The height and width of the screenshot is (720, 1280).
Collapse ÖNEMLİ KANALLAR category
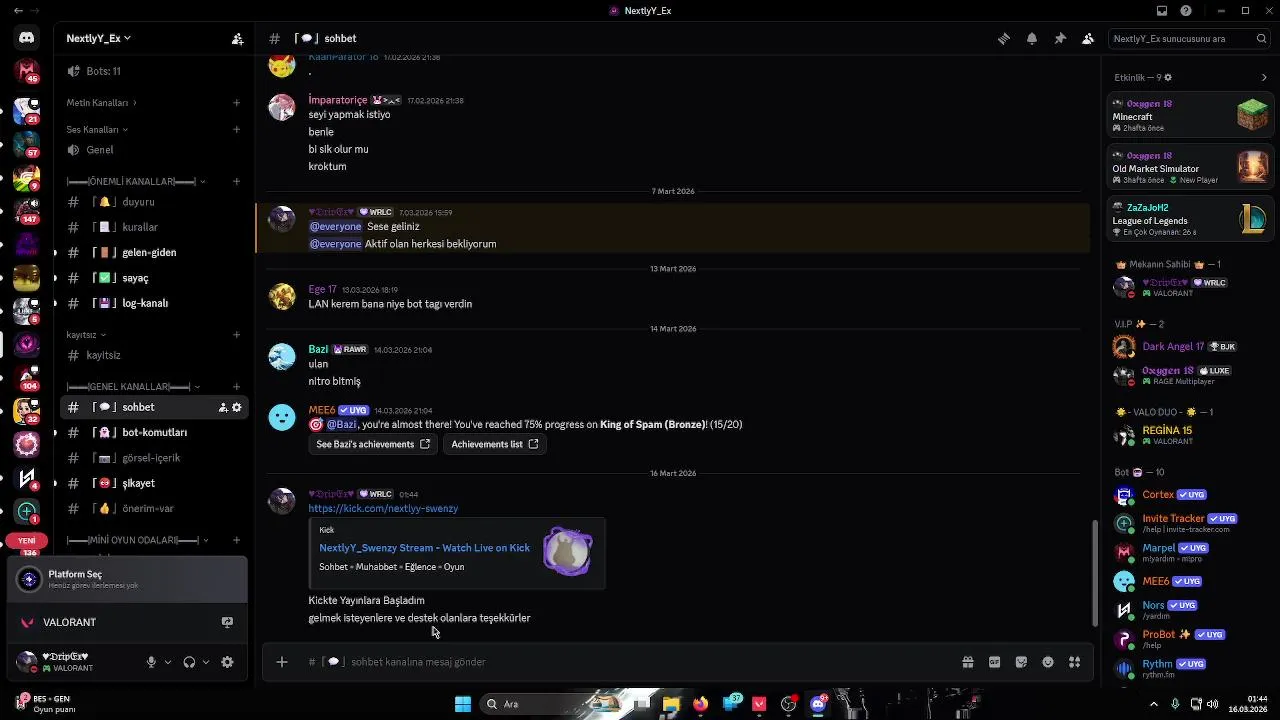(136, 181)
